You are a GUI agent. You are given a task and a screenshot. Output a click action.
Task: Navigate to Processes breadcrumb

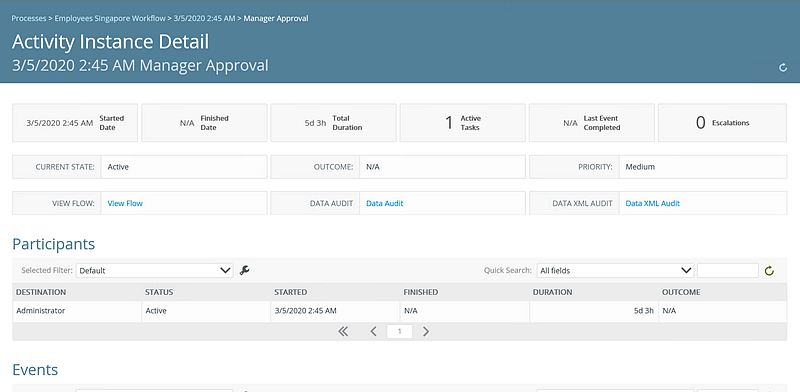[29, 18]
